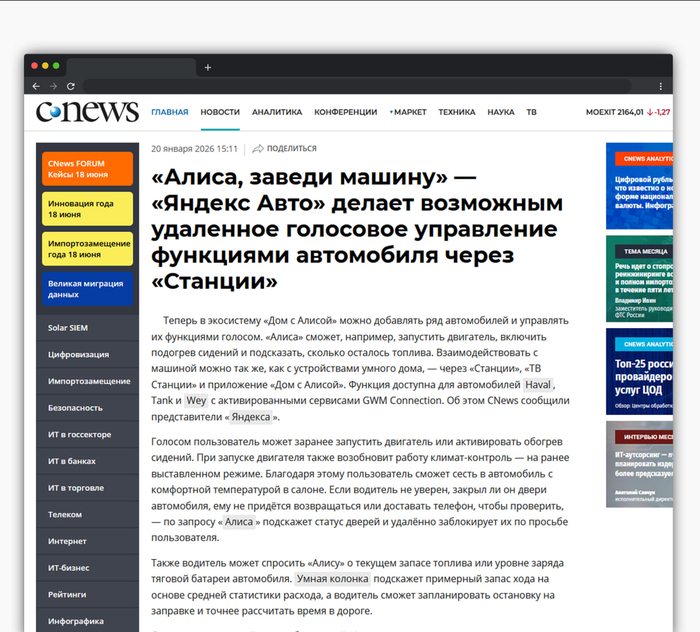This screenshot has width=700, height=632.
Task: Open the Топ-25 российских провайдеров ЦОД thumbnail
Action: (x=639, y=370)
